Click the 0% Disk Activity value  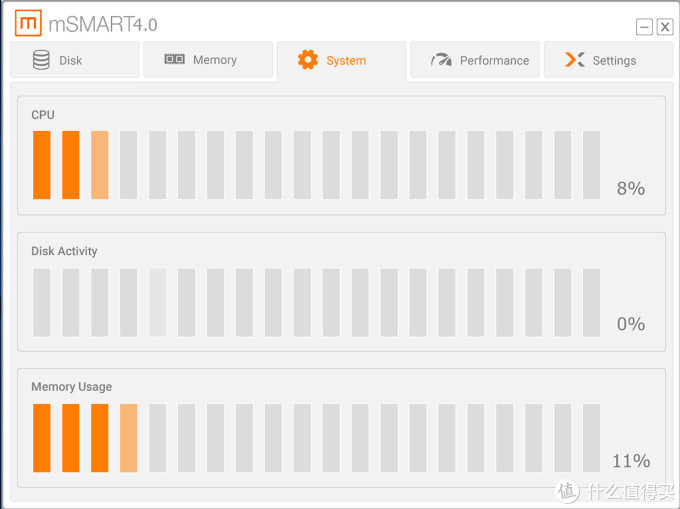coord(630,324)
